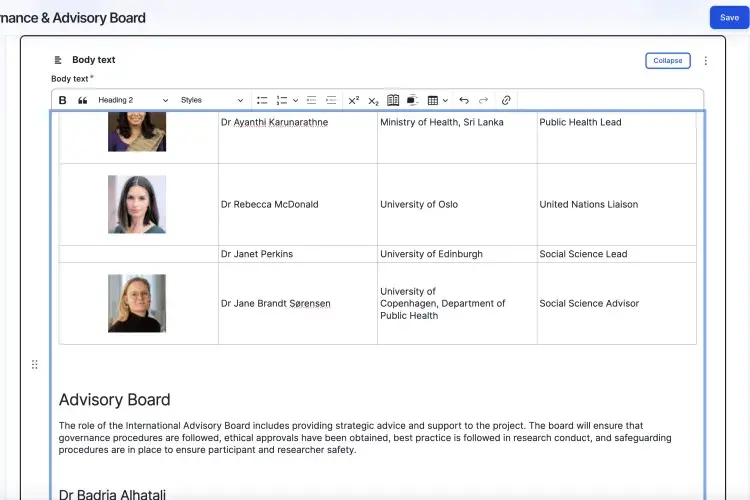Open the Styles dropdown
The image size is (750, 500).
tap(211, 100)
